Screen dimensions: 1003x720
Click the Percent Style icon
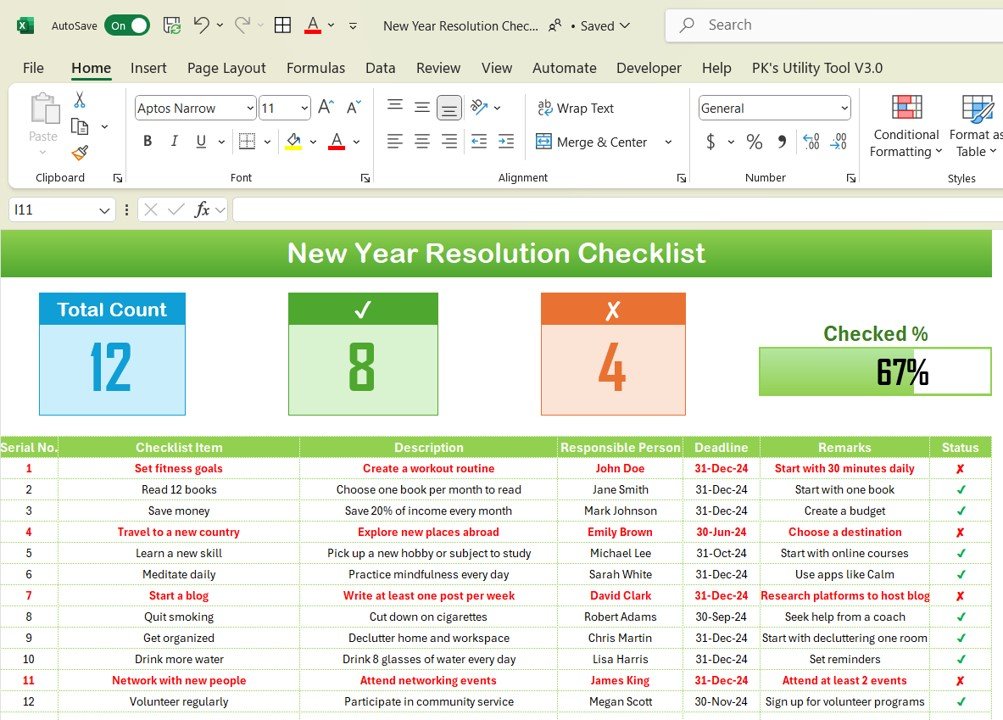(x=754, y=142)
